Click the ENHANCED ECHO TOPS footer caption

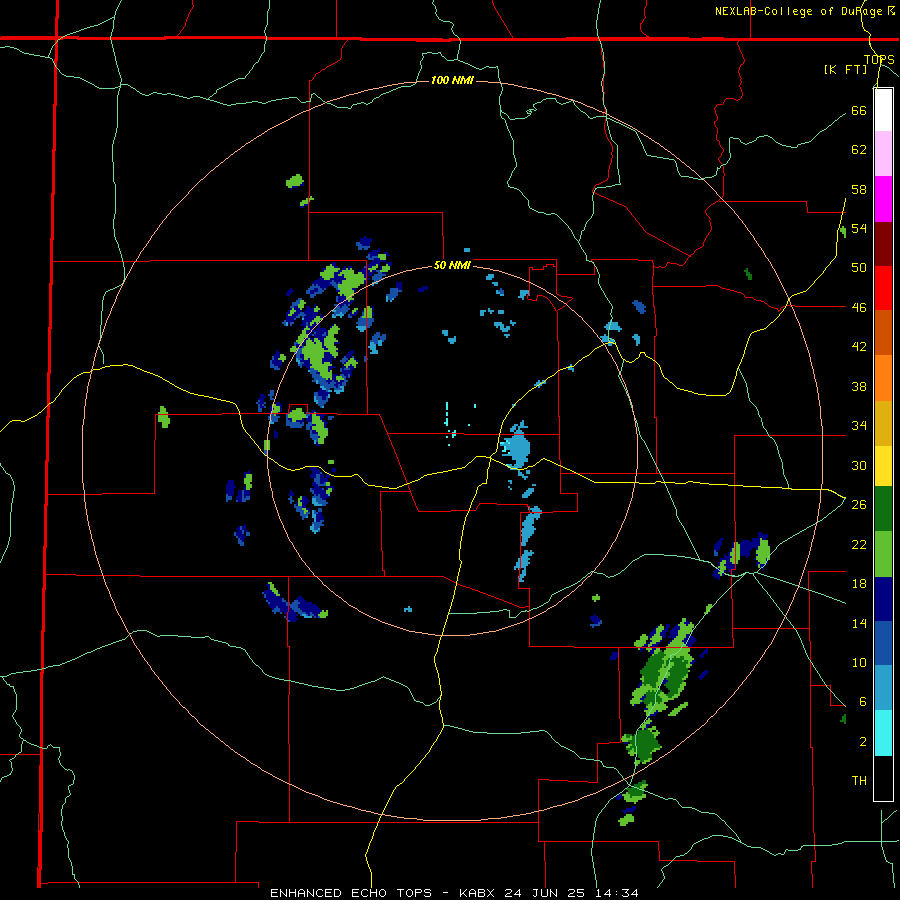tap(454, 893)
